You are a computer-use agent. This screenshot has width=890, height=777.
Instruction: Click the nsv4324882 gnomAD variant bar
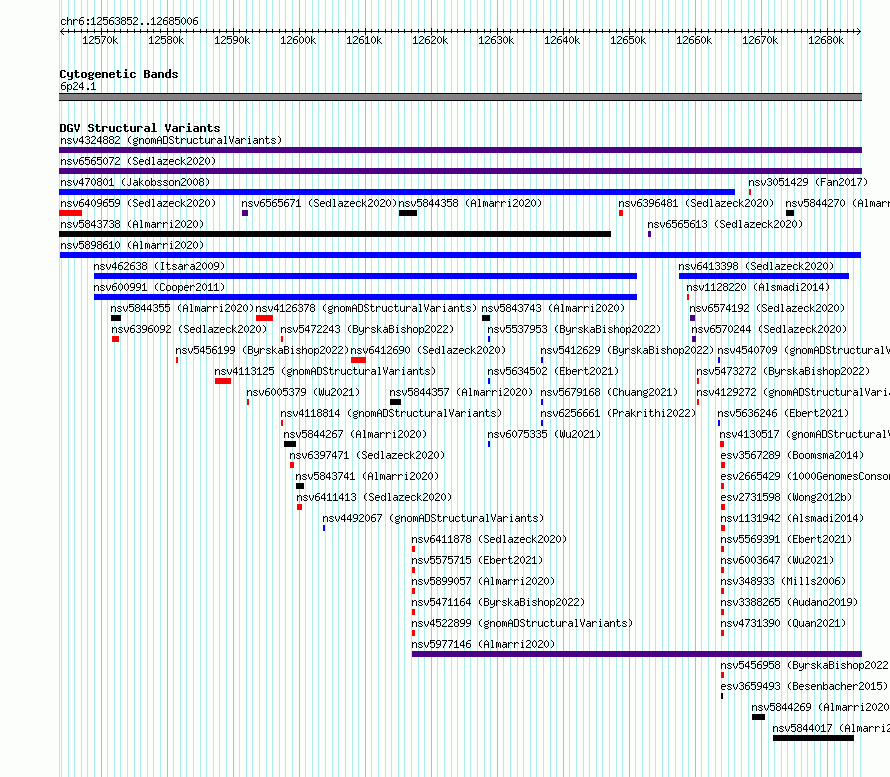460,150
